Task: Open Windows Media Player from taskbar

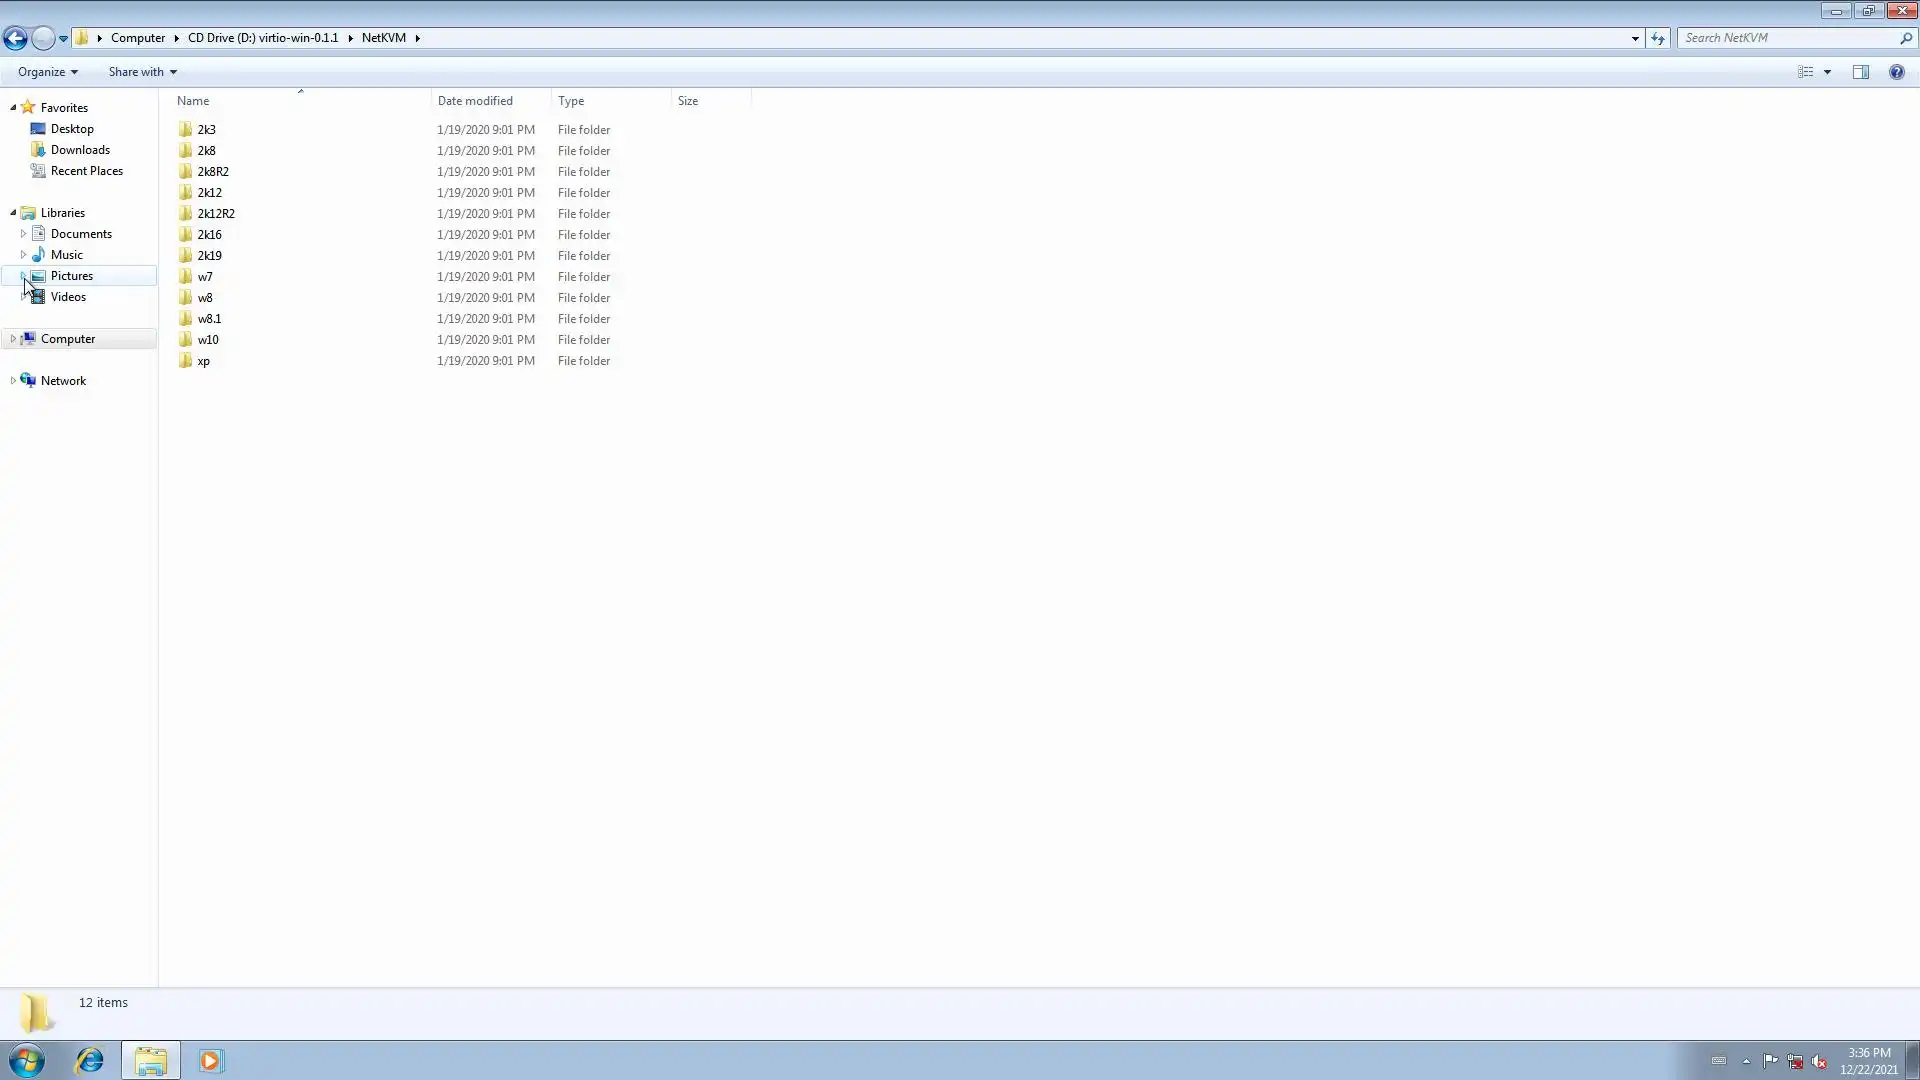Action: [210, 1060]
